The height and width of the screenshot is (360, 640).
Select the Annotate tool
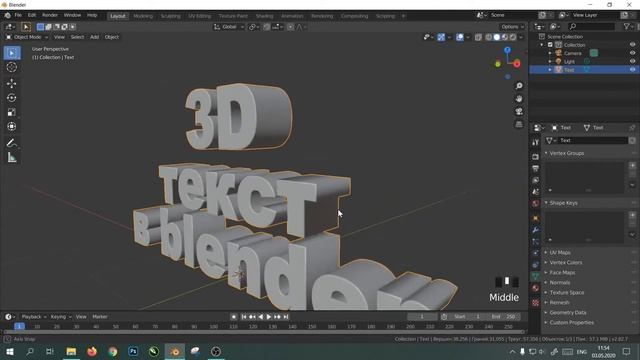pyautogui.click(x=12, y=143)
